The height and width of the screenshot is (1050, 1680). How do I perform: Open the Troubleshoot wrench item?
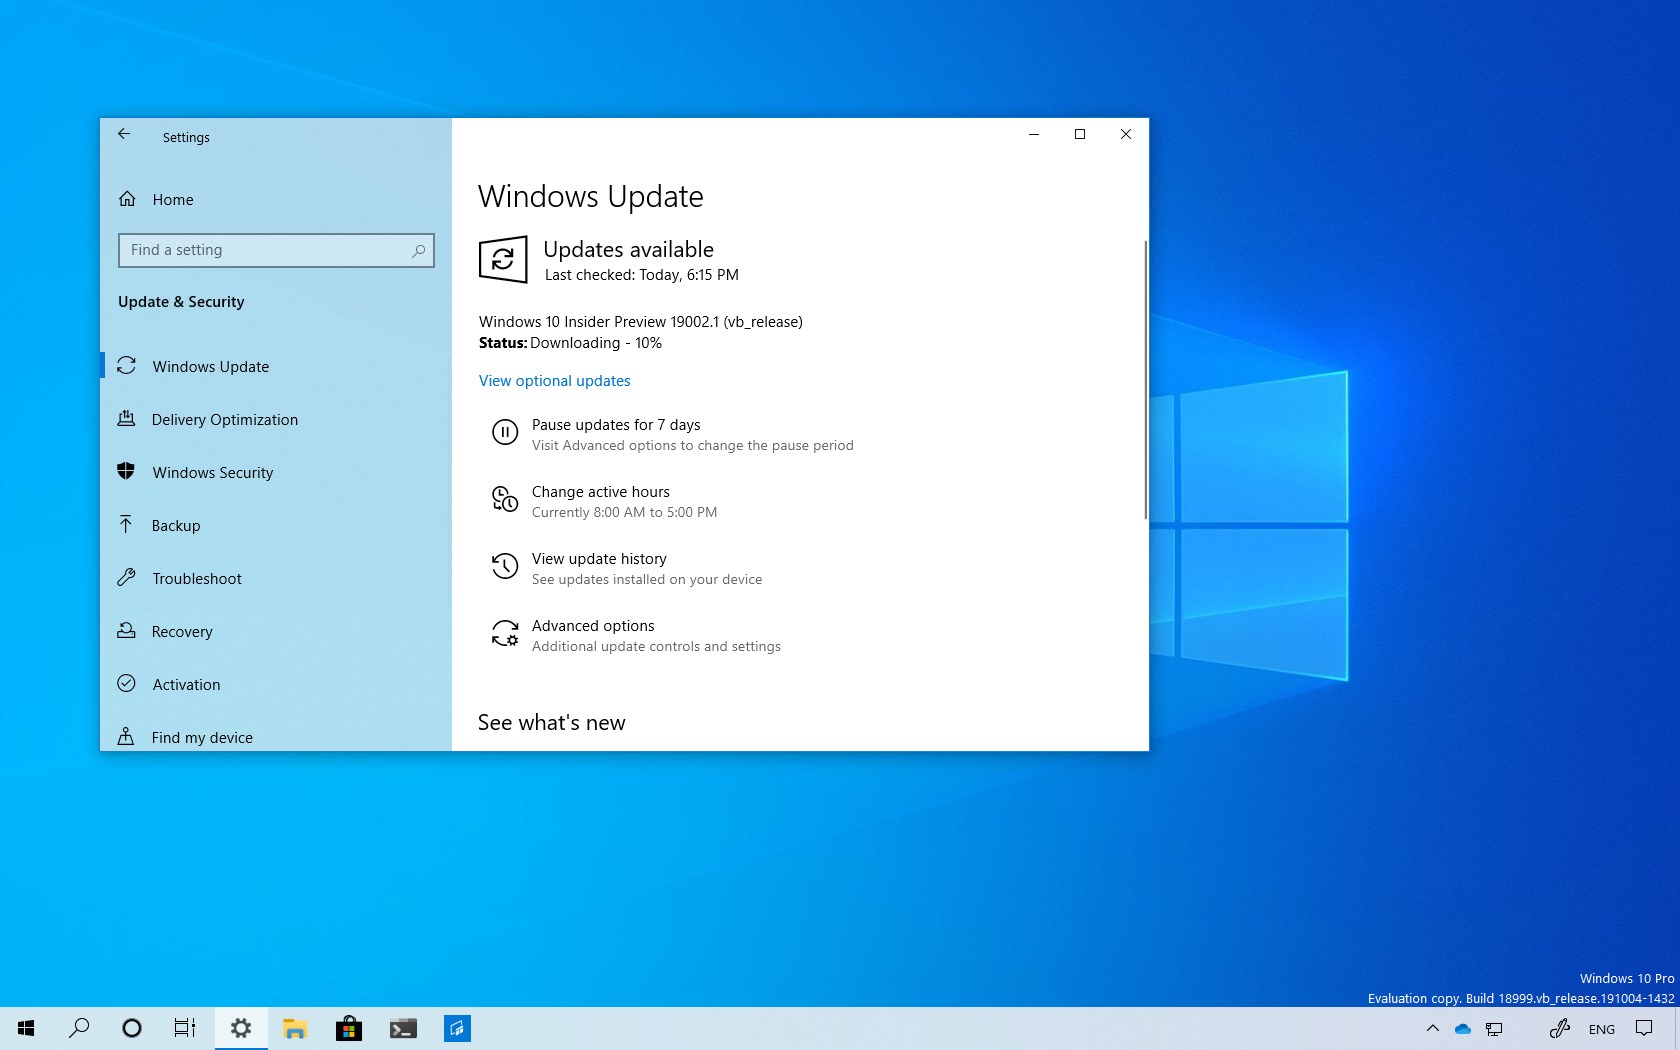[126, 578]
